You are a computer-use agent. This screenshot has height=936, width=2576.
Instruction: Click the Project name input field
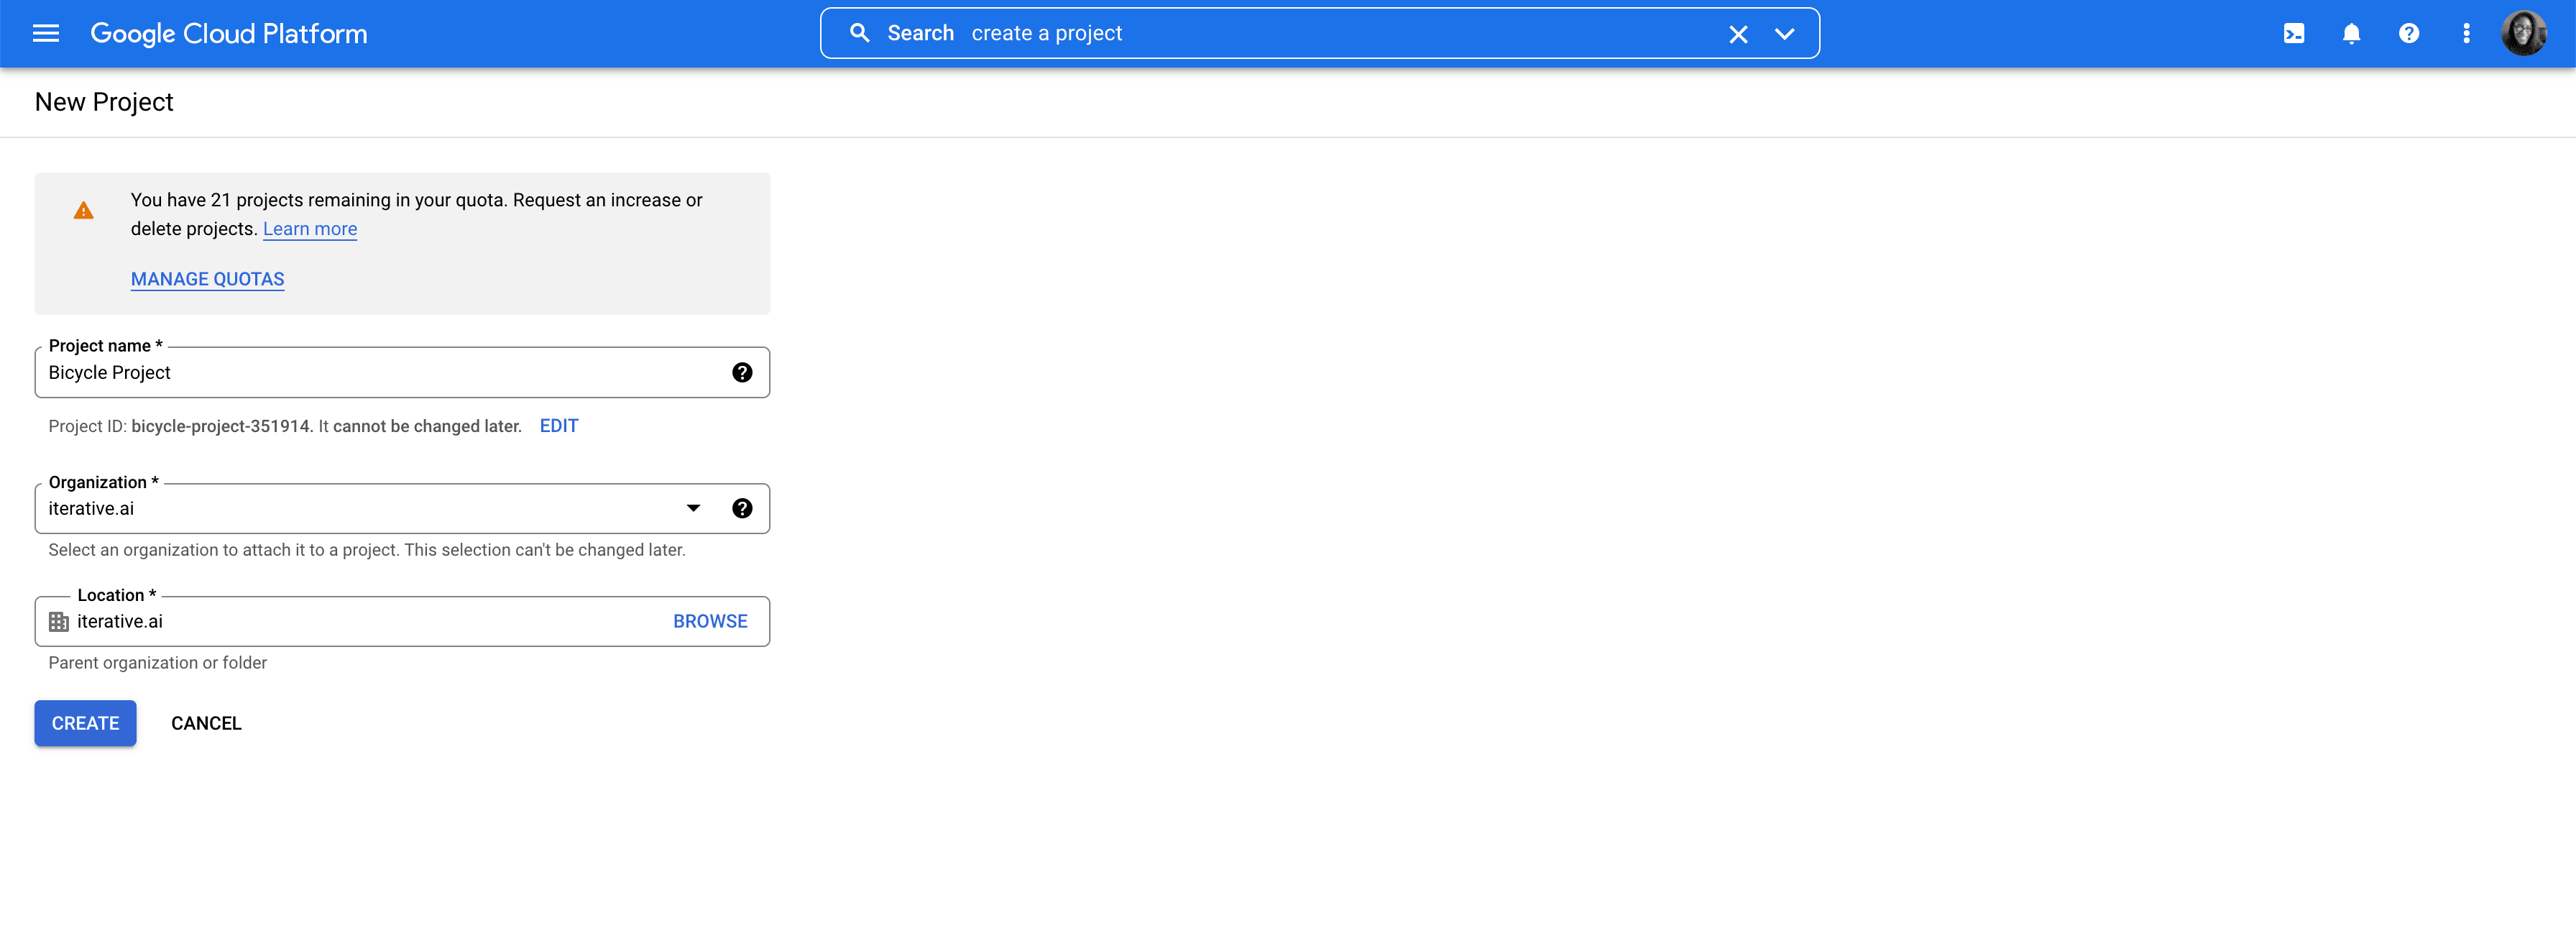point(380,372)
